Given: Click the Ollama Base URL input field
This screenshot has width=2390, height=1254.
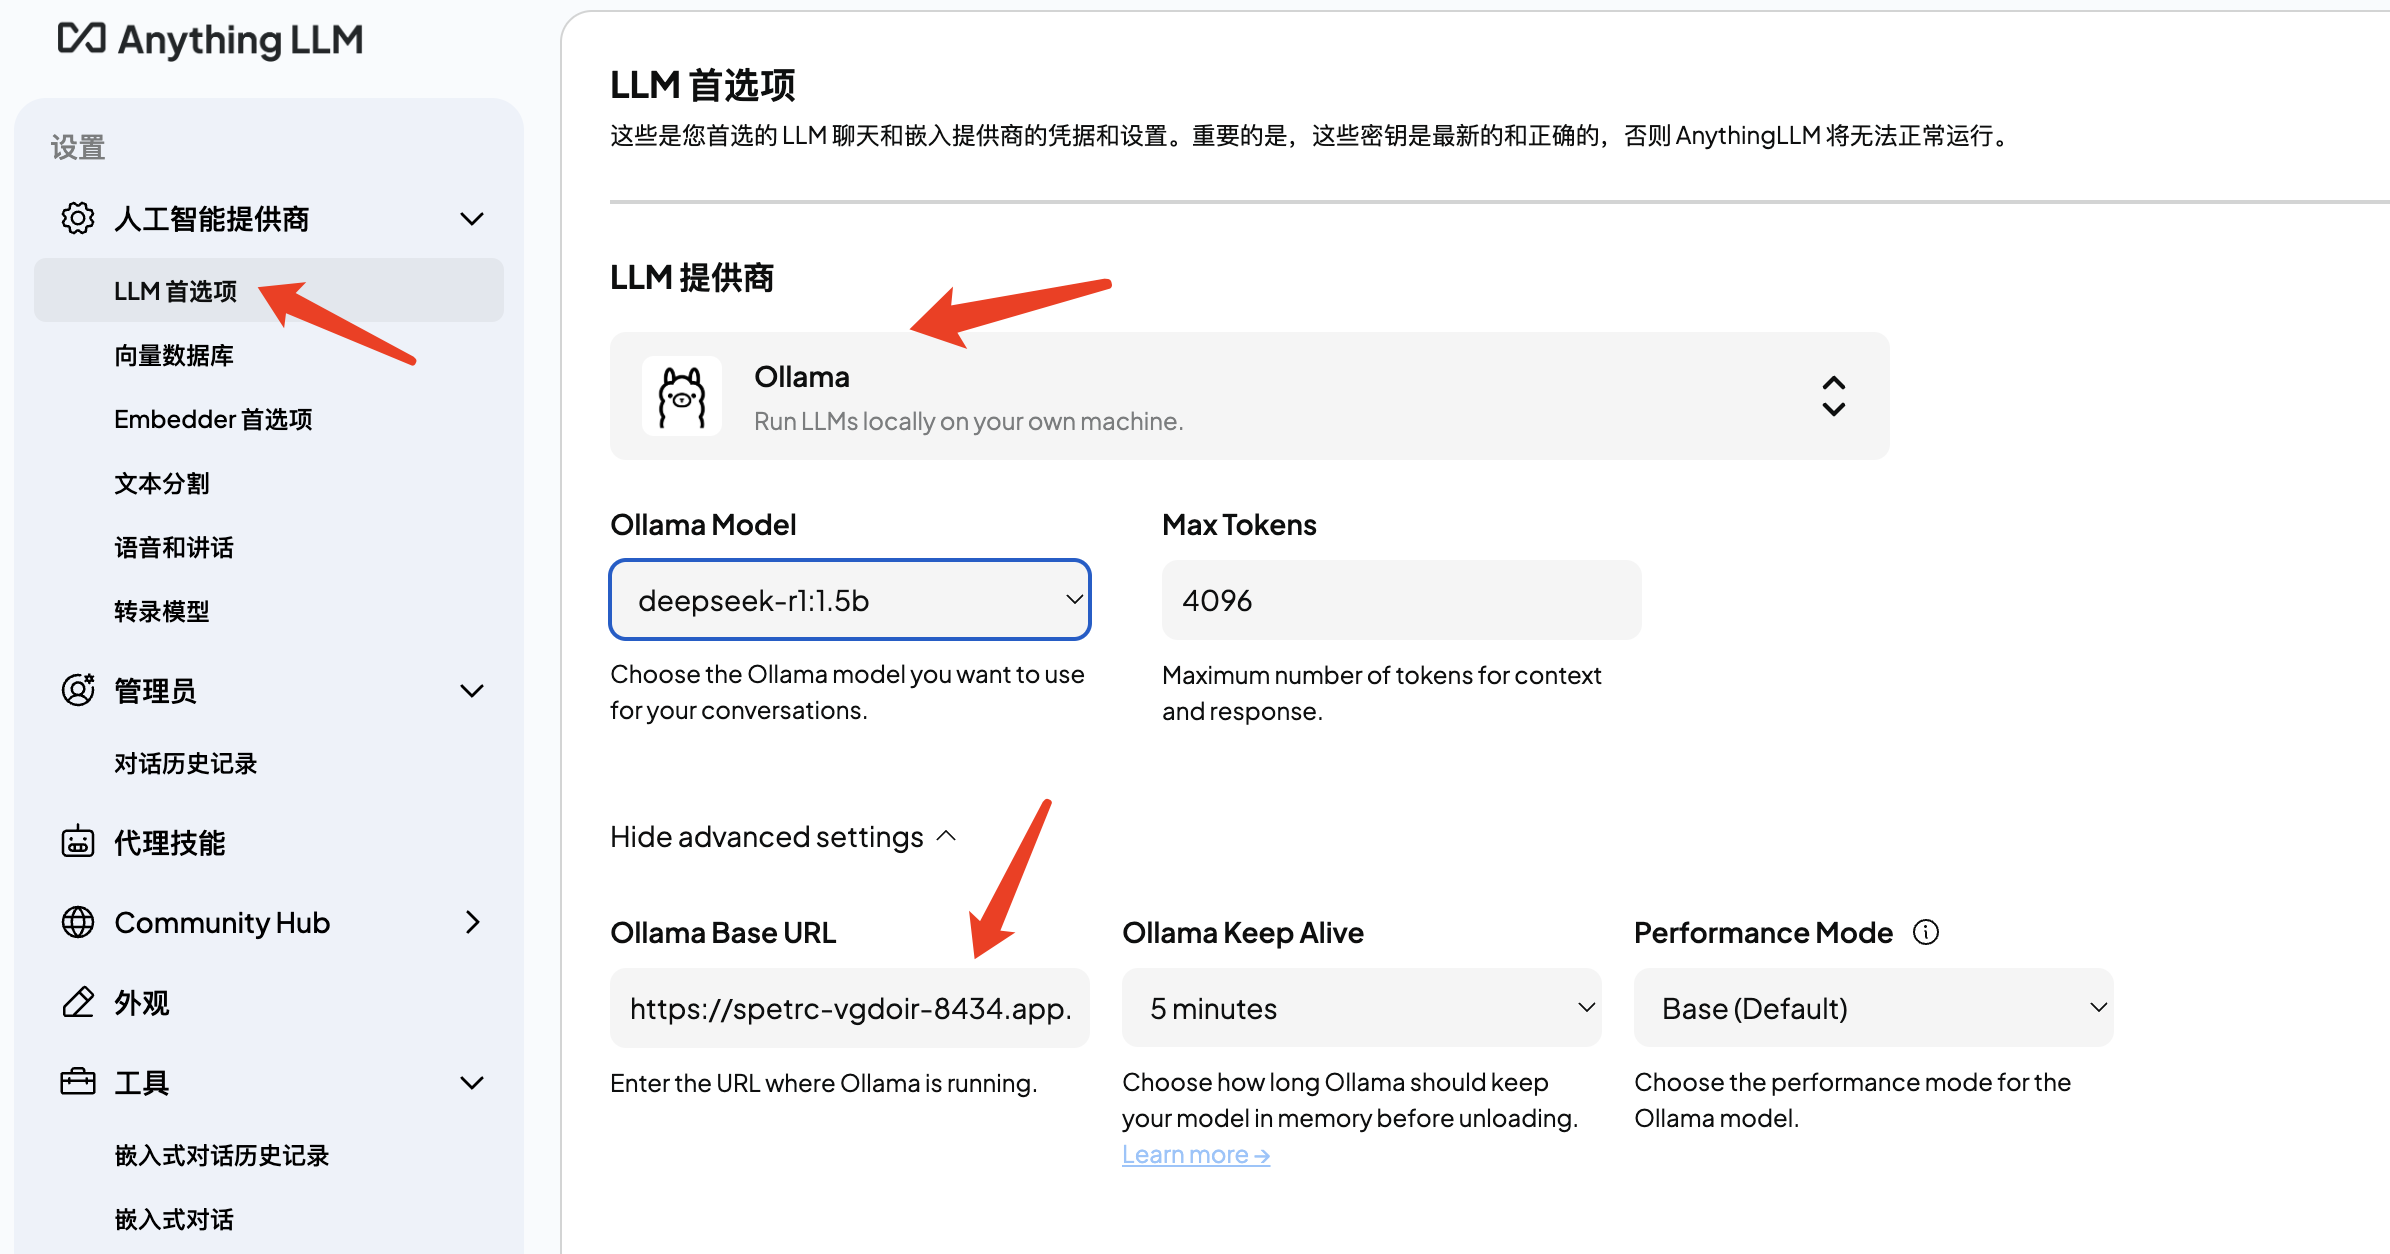Looking at the screenshot, I should (x=850, y=1008).
